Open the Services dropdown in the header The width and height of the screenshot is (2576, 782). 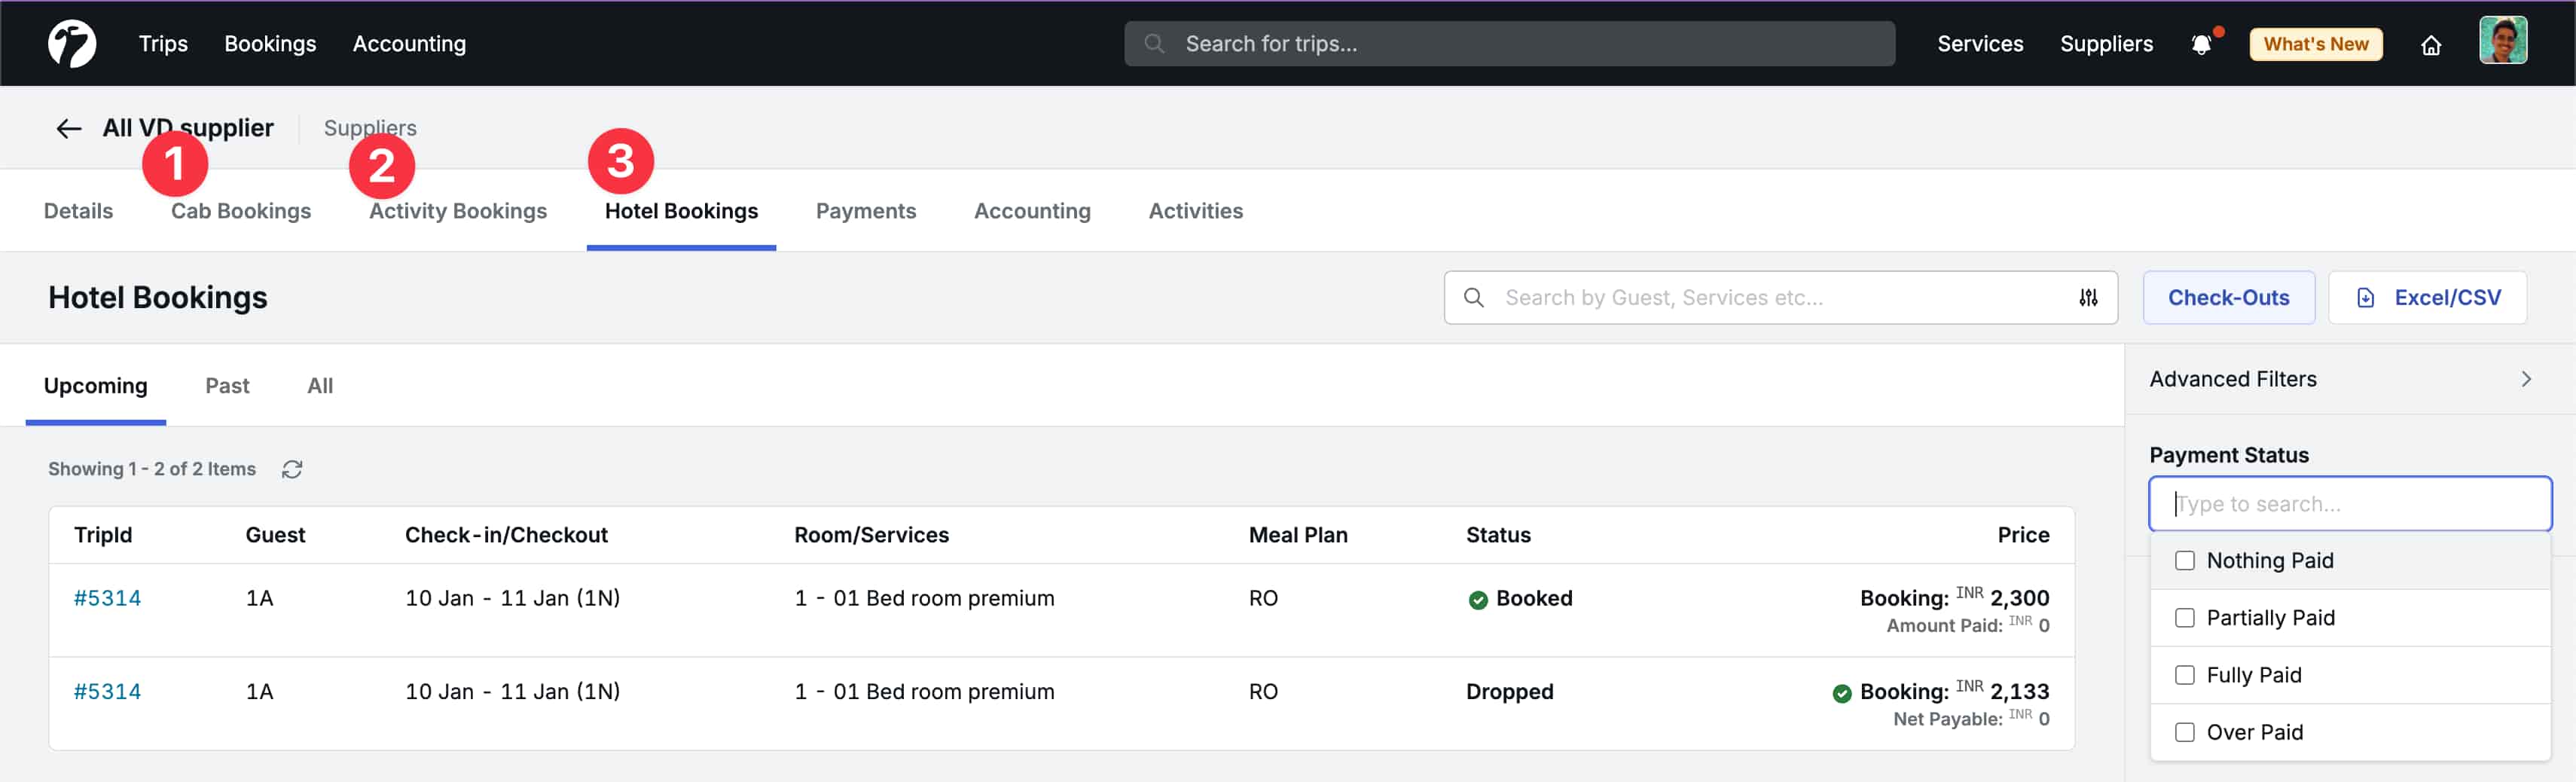[1980, 44]
